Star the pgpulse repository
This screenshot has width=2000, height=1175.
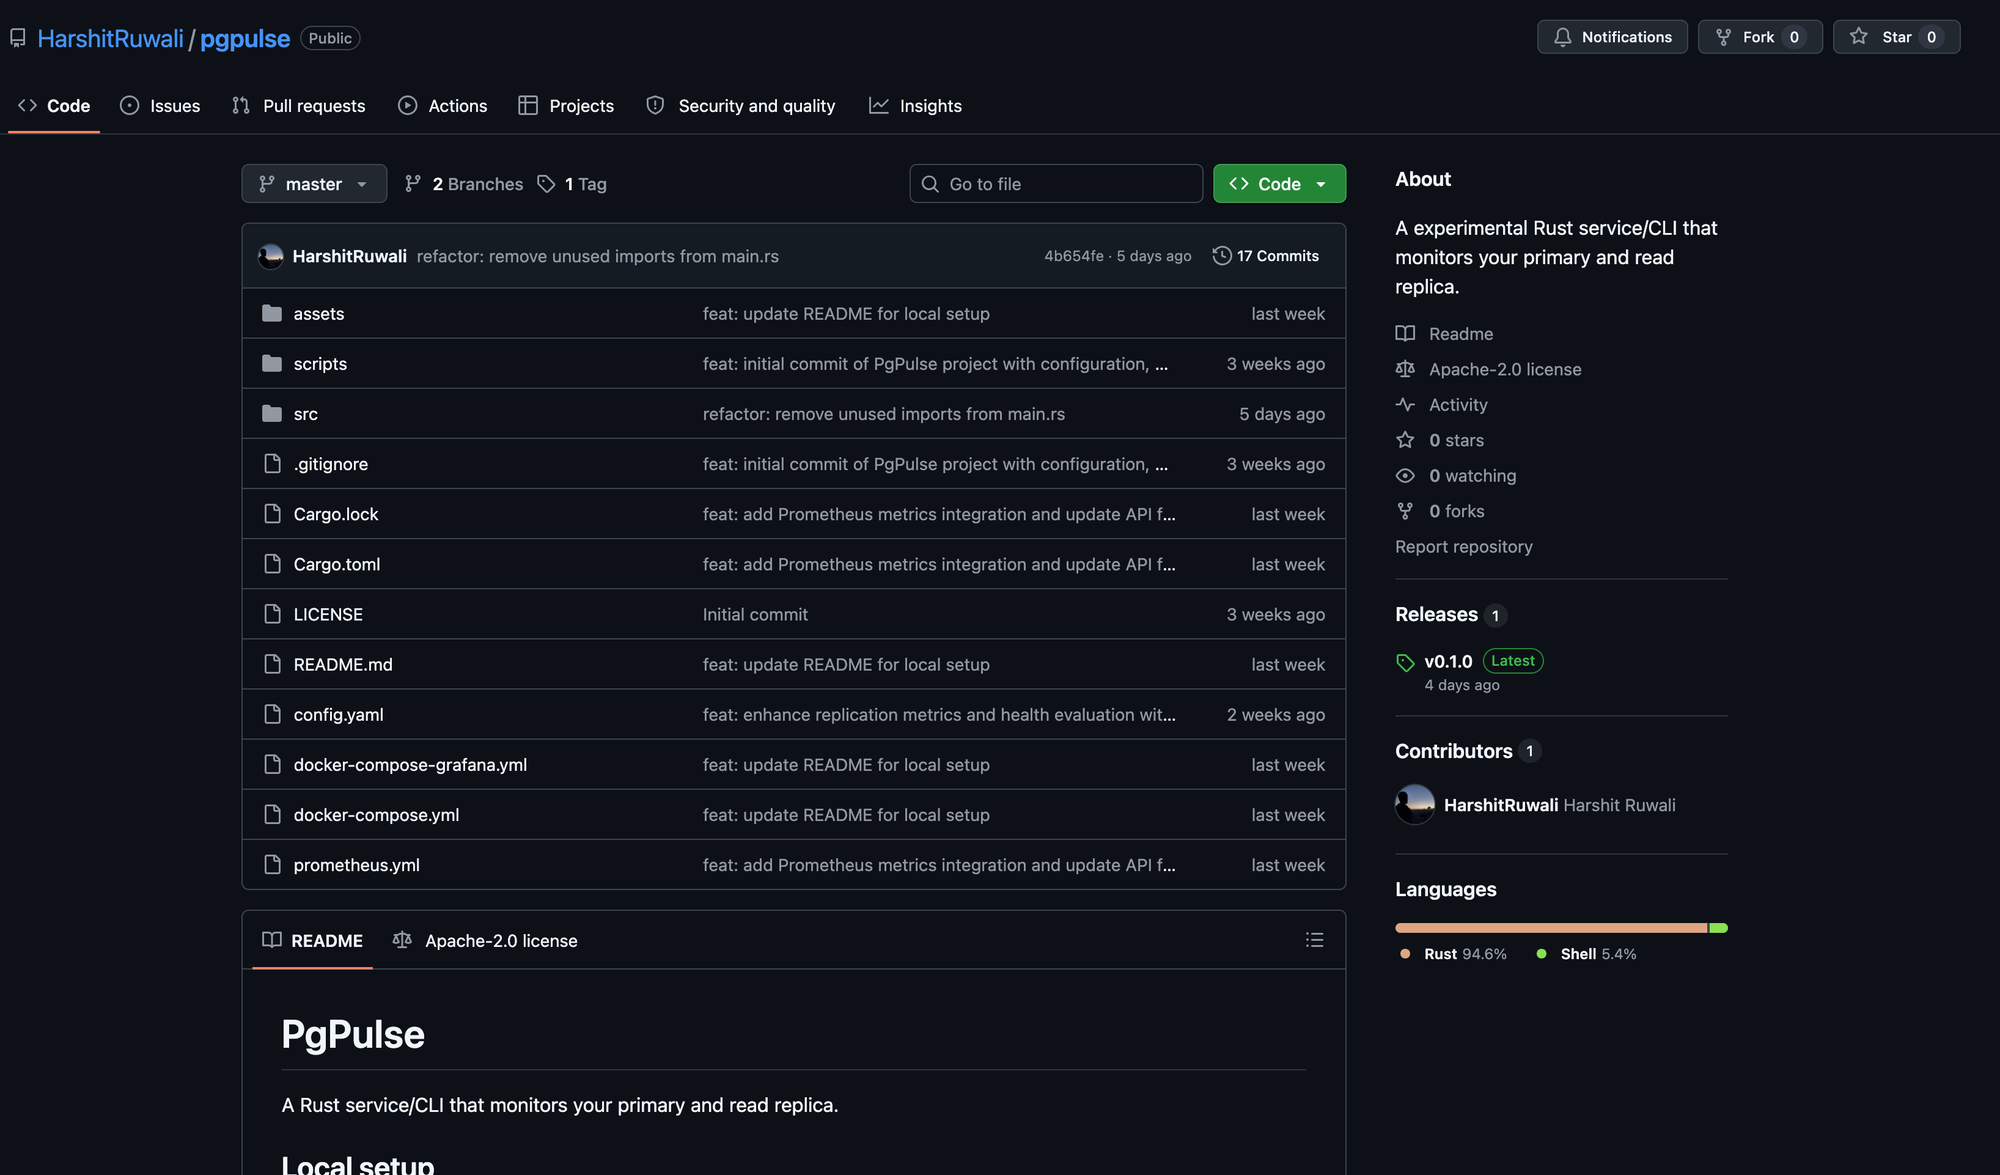pyautogui.click(x=1896, y=37)
